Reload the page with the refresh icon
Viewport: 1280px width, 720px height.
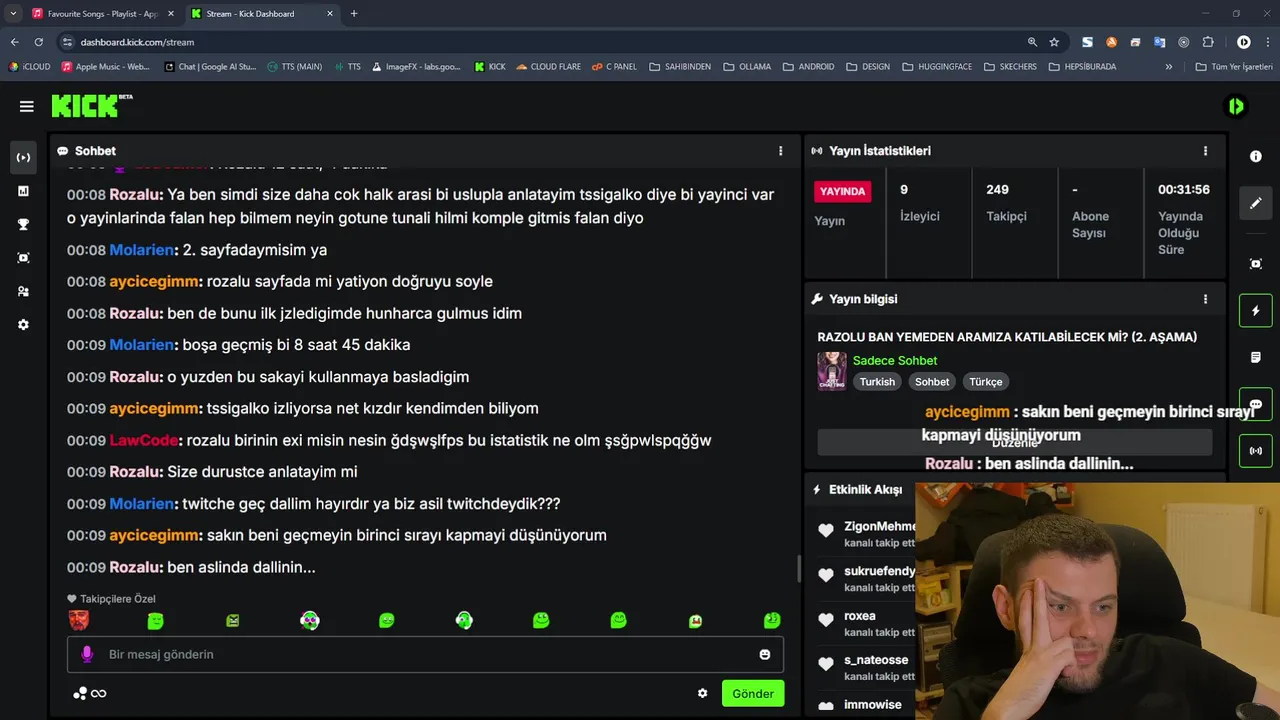[x=39, y=42]
